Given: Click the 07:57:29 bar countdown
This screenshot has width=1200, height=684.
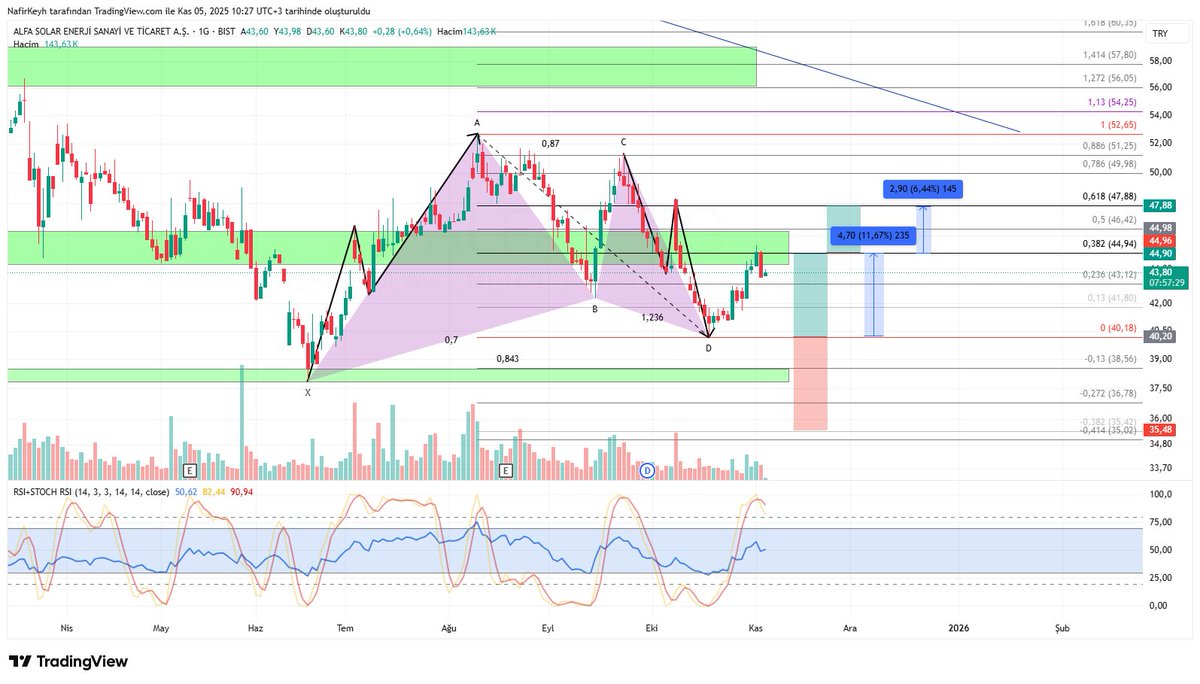Looking at the screenshot, I should 1166,284.
